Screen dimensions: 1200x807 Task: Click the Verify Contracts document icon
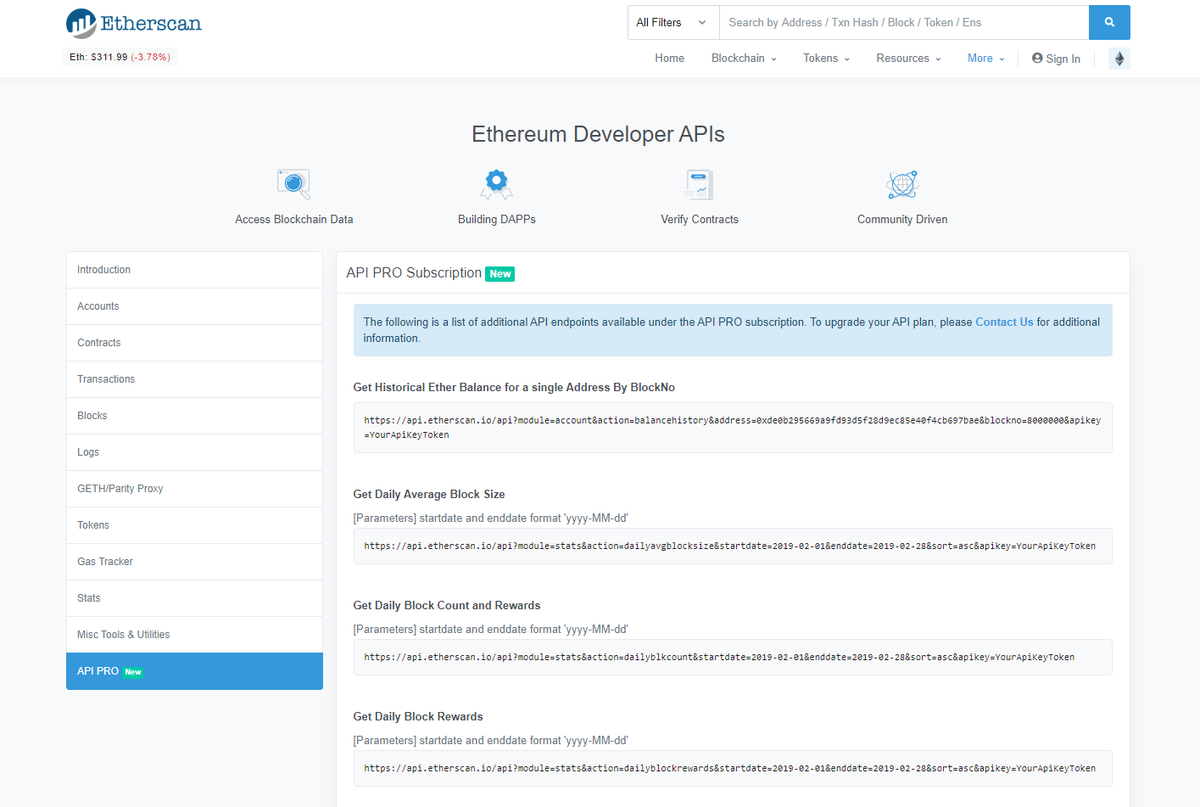click(698, 184)
